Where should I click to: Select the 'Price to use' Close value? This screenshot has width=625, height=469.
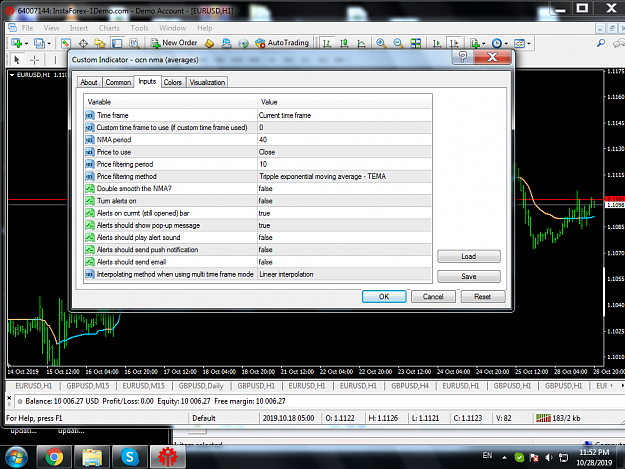click(344, 152)
